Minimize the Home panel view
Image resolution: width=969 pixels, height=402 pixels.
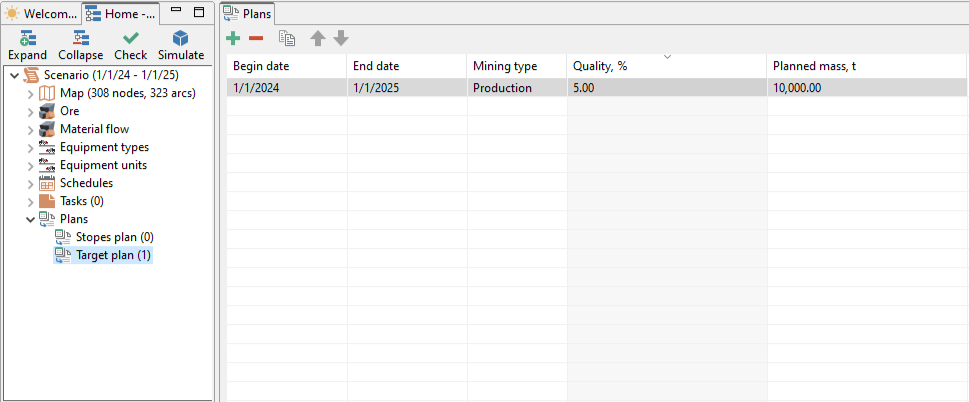(x=176, y=11)
